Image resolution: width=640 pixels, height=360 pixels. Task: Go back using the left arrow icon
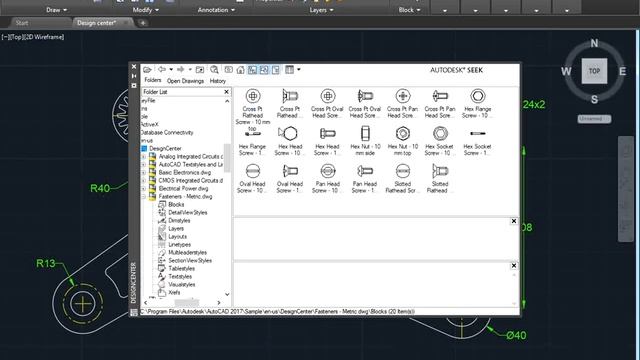coord(162,69)
